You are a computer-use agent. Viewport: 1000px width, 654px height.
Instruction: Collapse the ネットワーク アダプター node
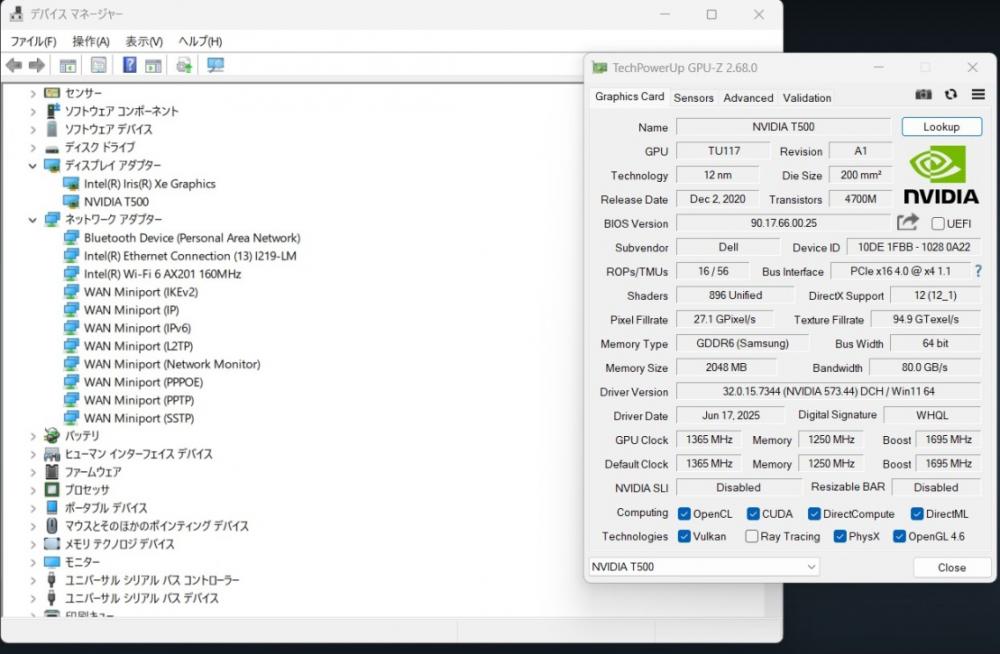click(33, 220)
